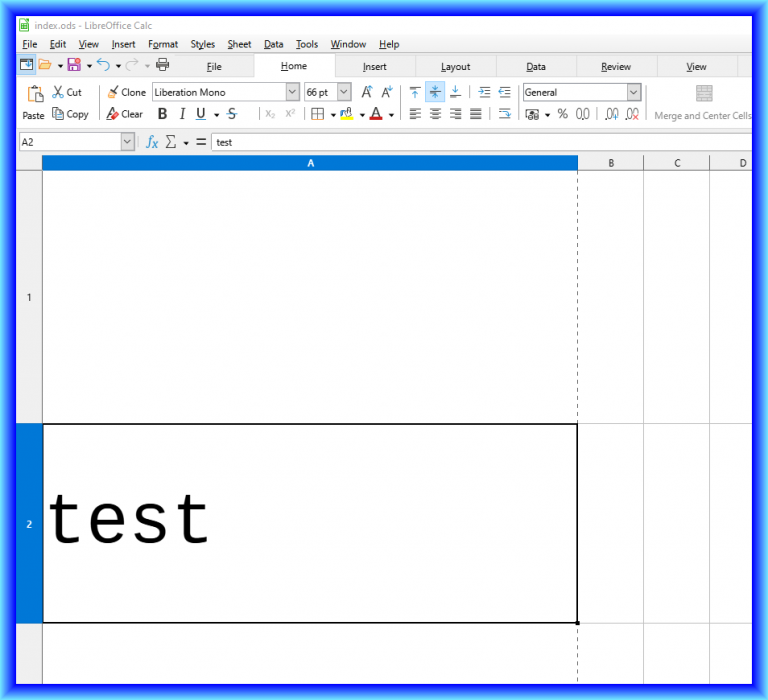Apply justified alignment
Screen dimensions: 768x700
pos(476,114)
